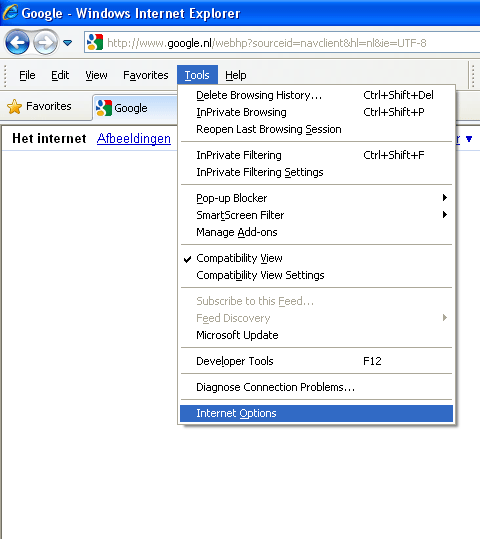
Task: Click the Internet Explorer logo in title bar
Action: click(10, 12)
